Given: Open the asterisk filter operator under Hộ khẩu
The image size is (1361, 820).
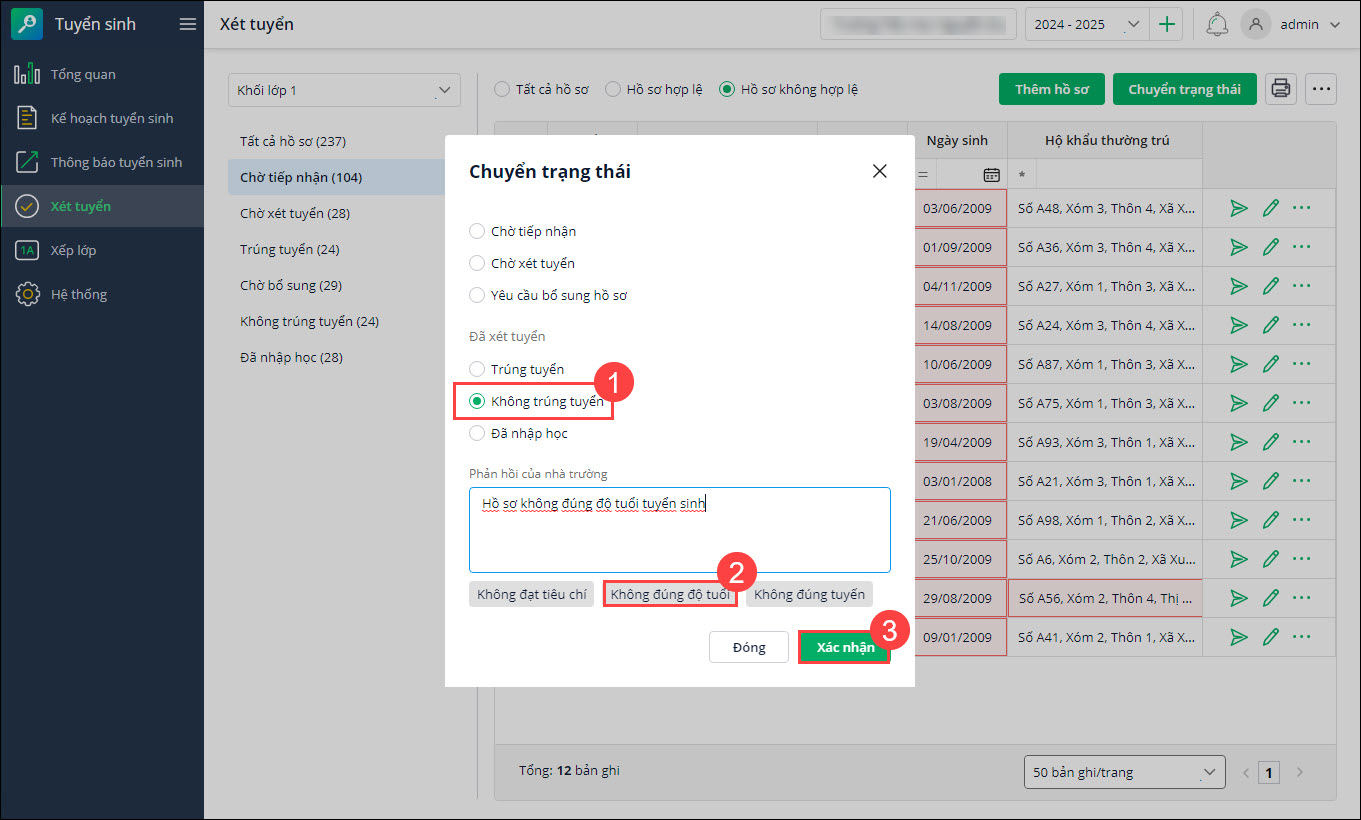Looking at the screenshot, I should 1022,174.
